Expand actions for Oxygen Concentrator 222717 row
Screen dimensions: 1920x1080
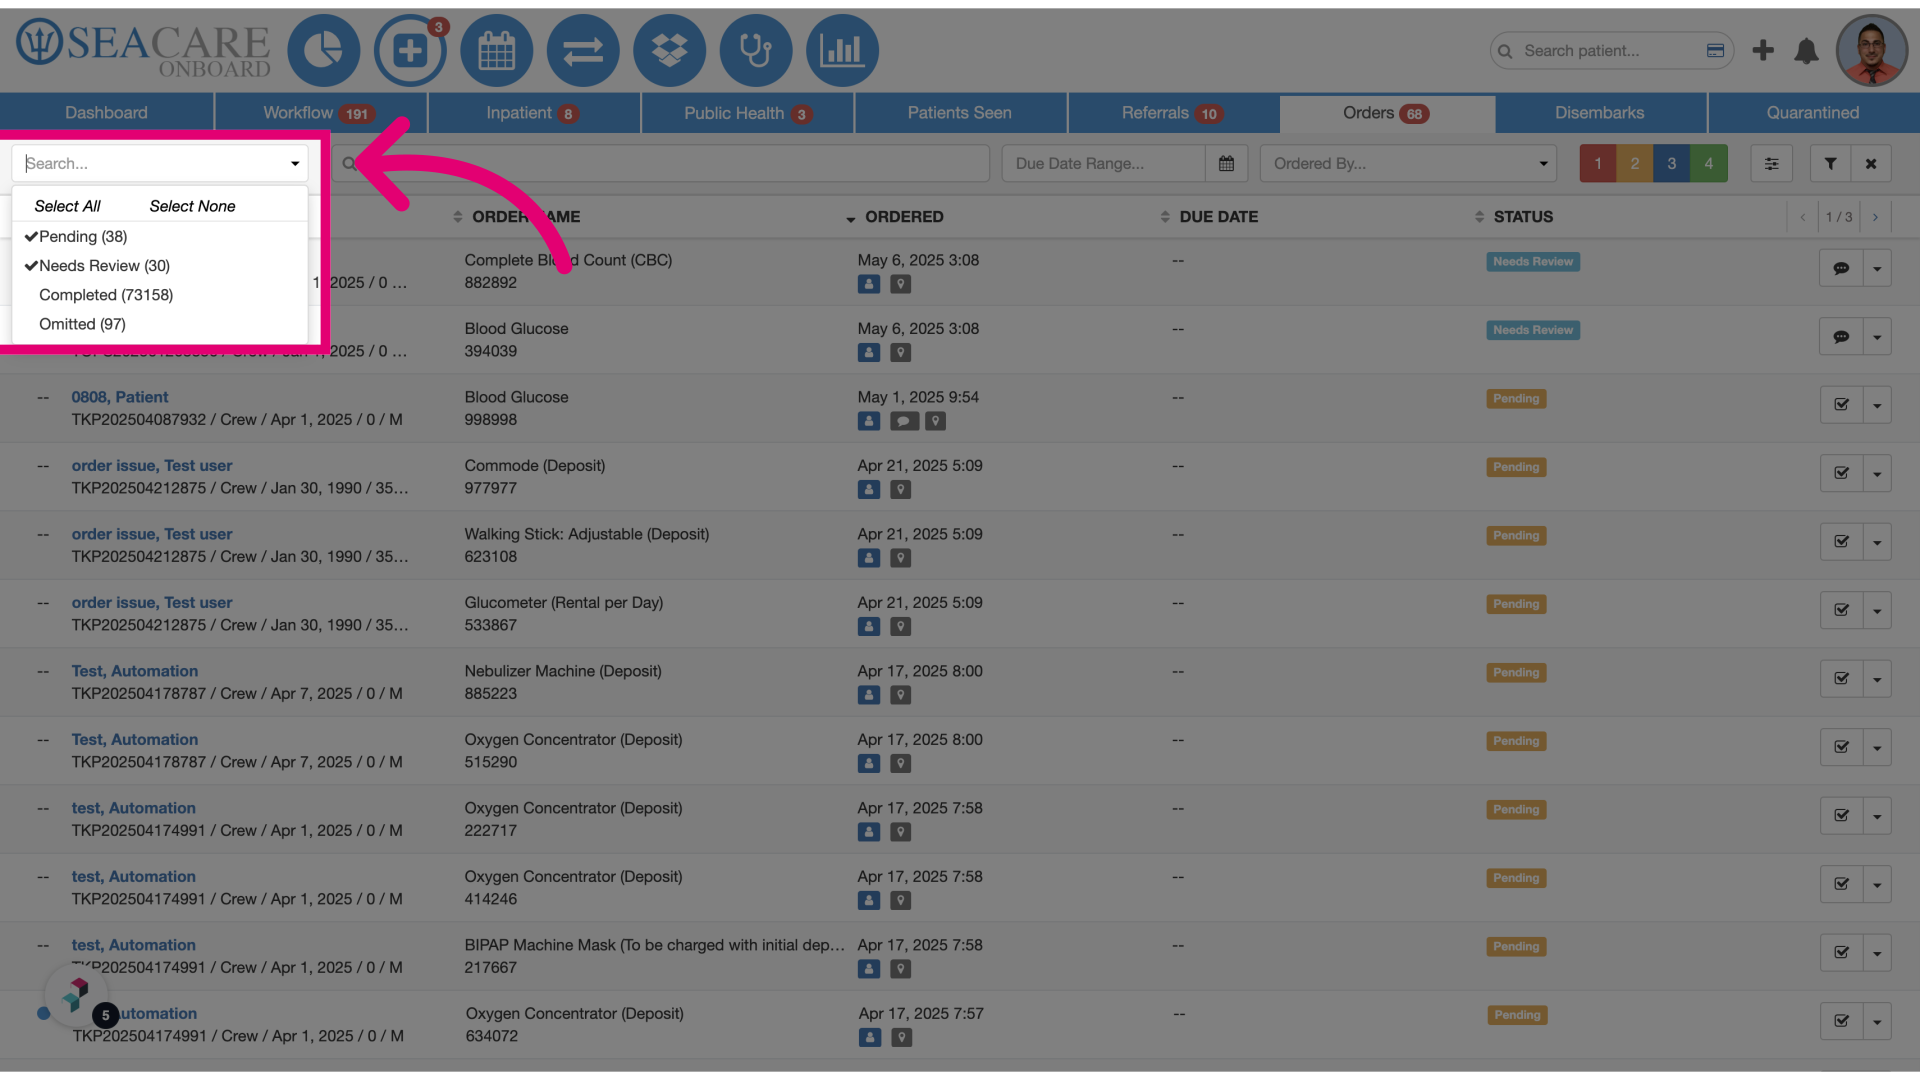[1877, 816]
